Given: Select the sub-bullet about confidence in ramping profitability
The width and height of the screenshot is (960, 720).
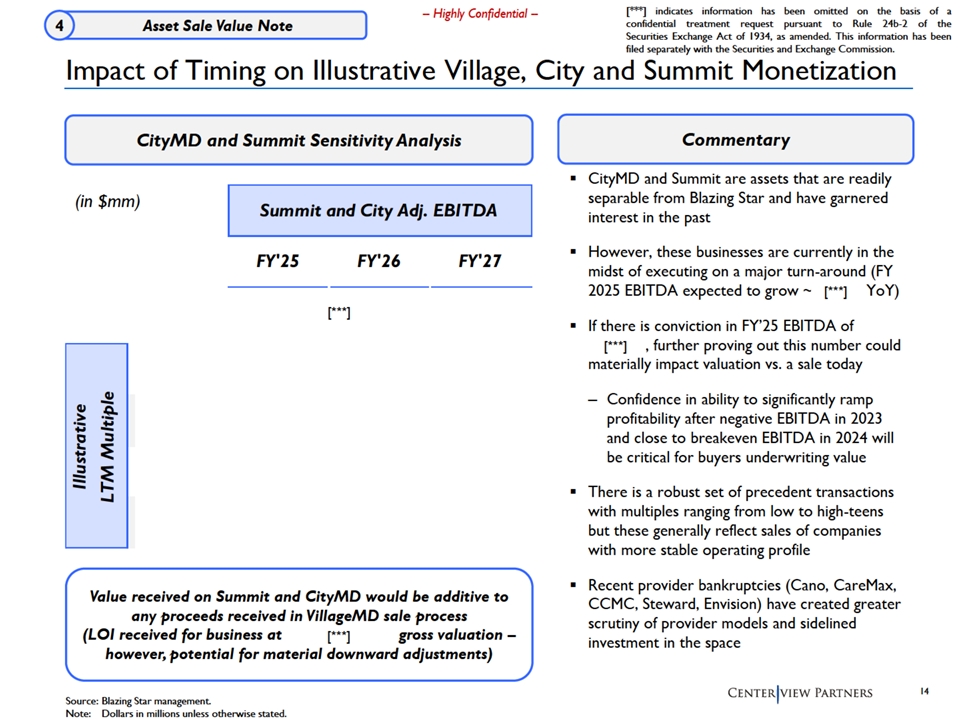Looking at the screenshot, I should tap(750, 429).
